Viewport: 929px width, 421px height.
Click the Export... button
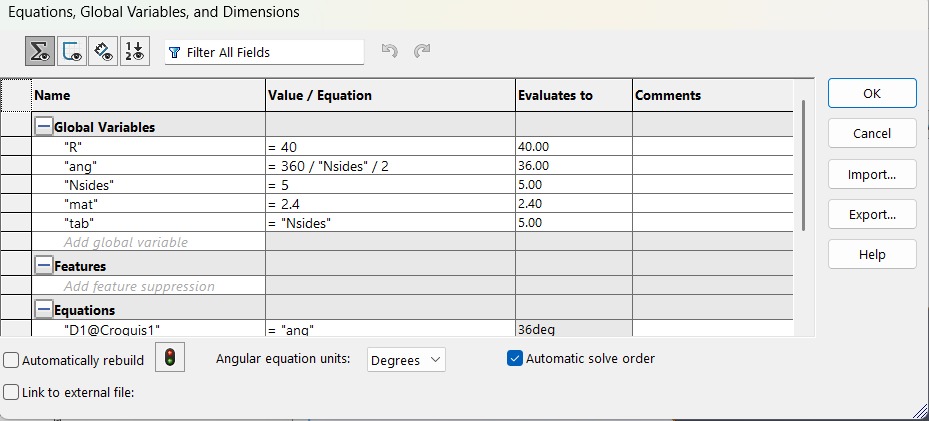coord(872,214)
